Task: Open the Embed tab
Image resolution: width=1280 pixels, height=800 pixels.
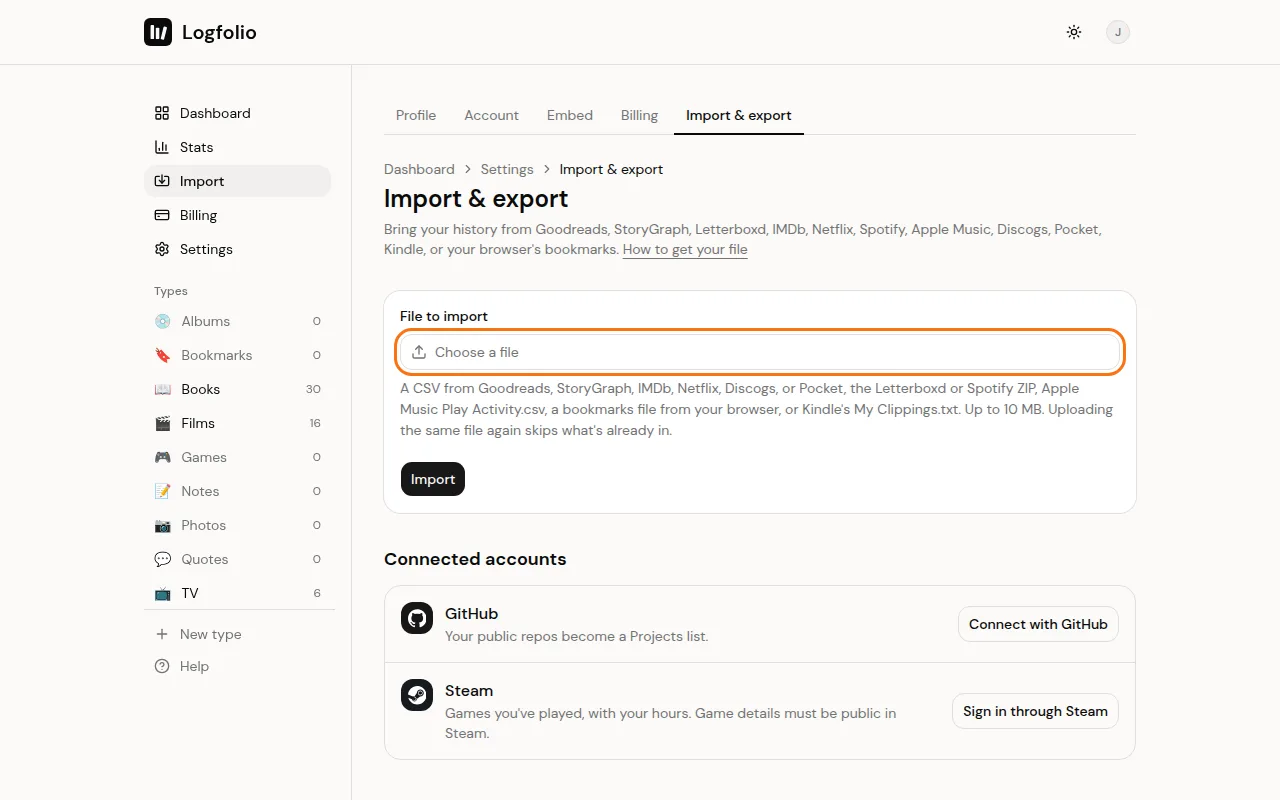Action: (x=570, y=115)
